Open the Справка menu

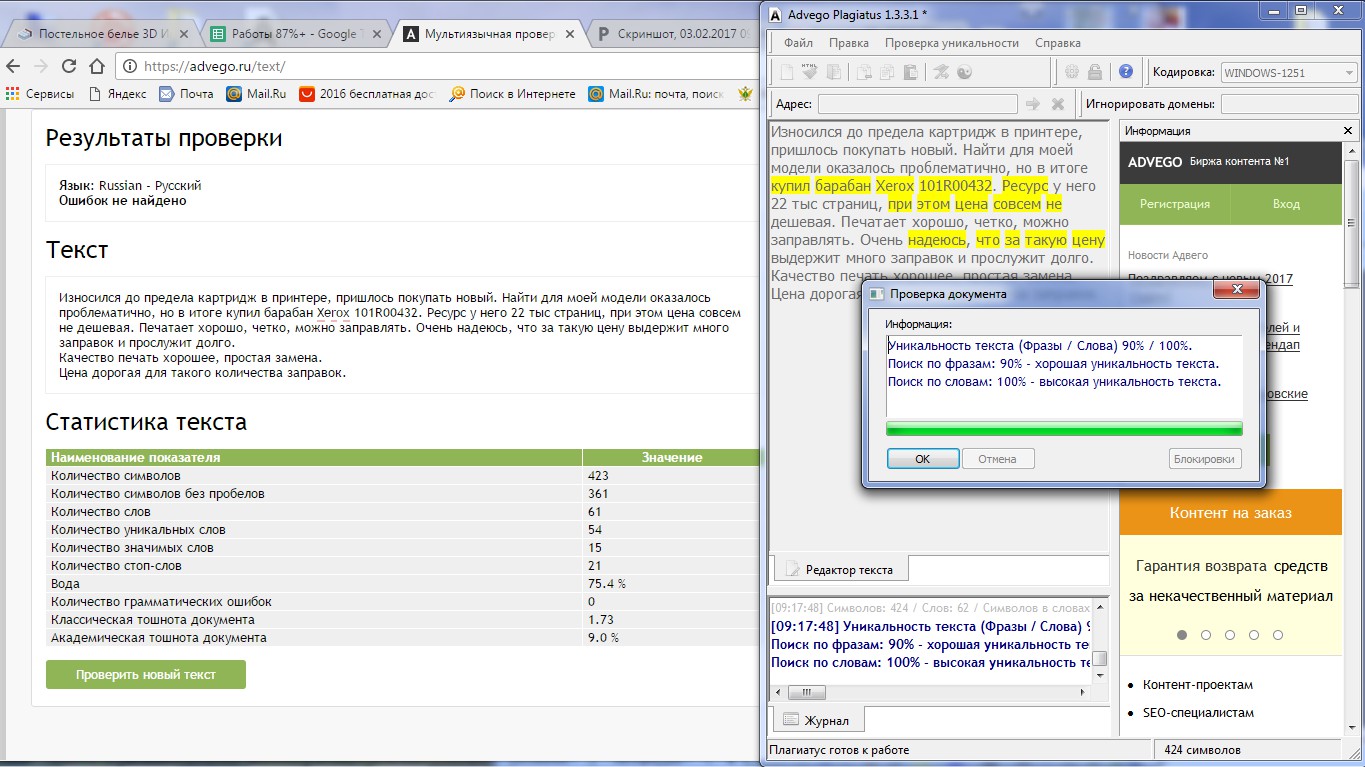tap(1057, 43)
